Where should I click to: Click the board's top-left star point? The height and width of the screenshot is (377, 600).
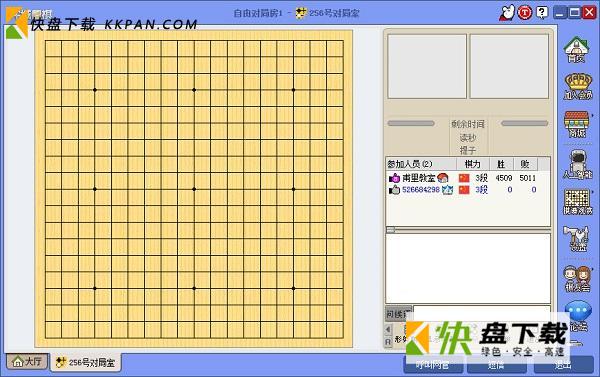coord(95,90)
